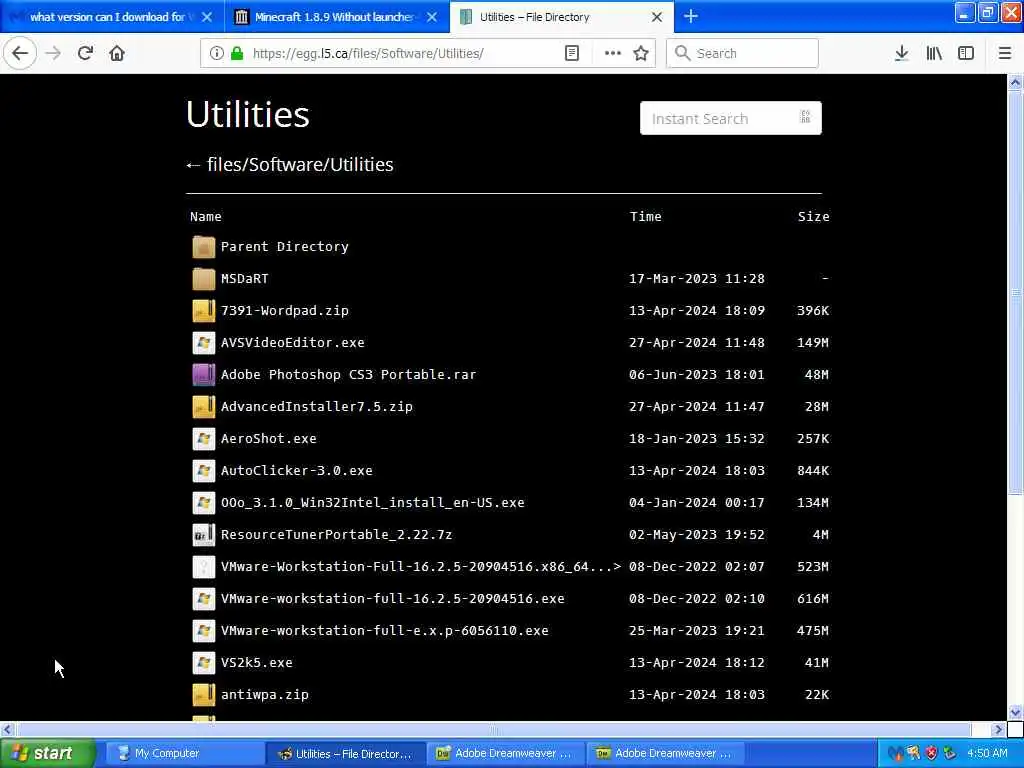The width and height of the screenshot is (1024, 768).
Task: Click the Size column header
Action: pos(813,217)
